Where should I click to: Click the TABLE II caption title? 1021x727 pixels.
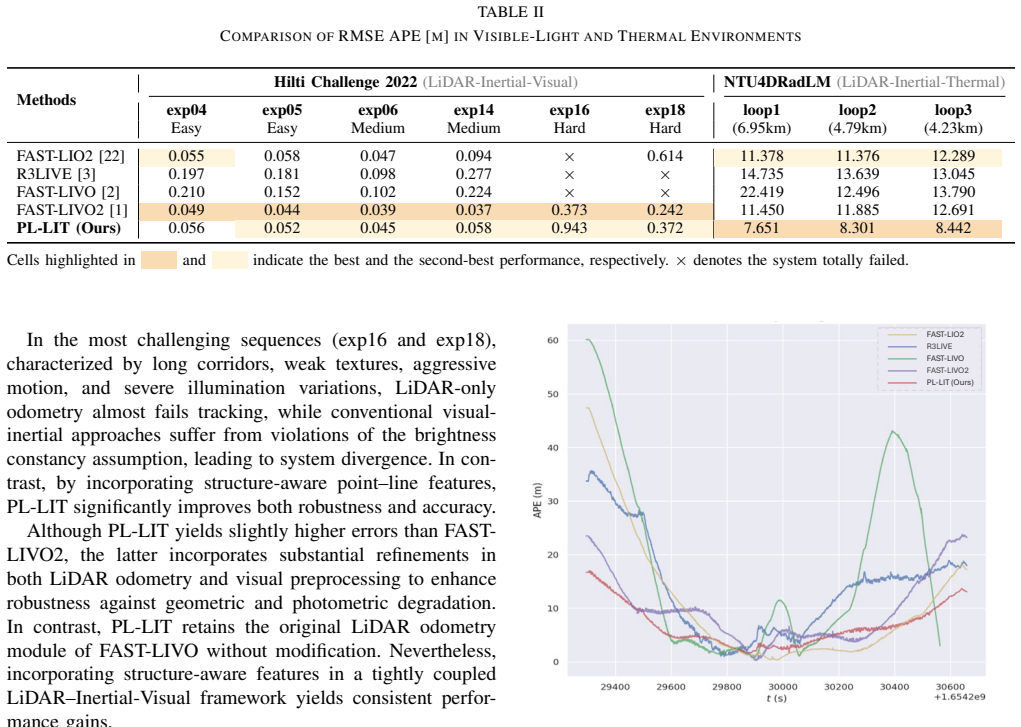(x=510, y=12)
